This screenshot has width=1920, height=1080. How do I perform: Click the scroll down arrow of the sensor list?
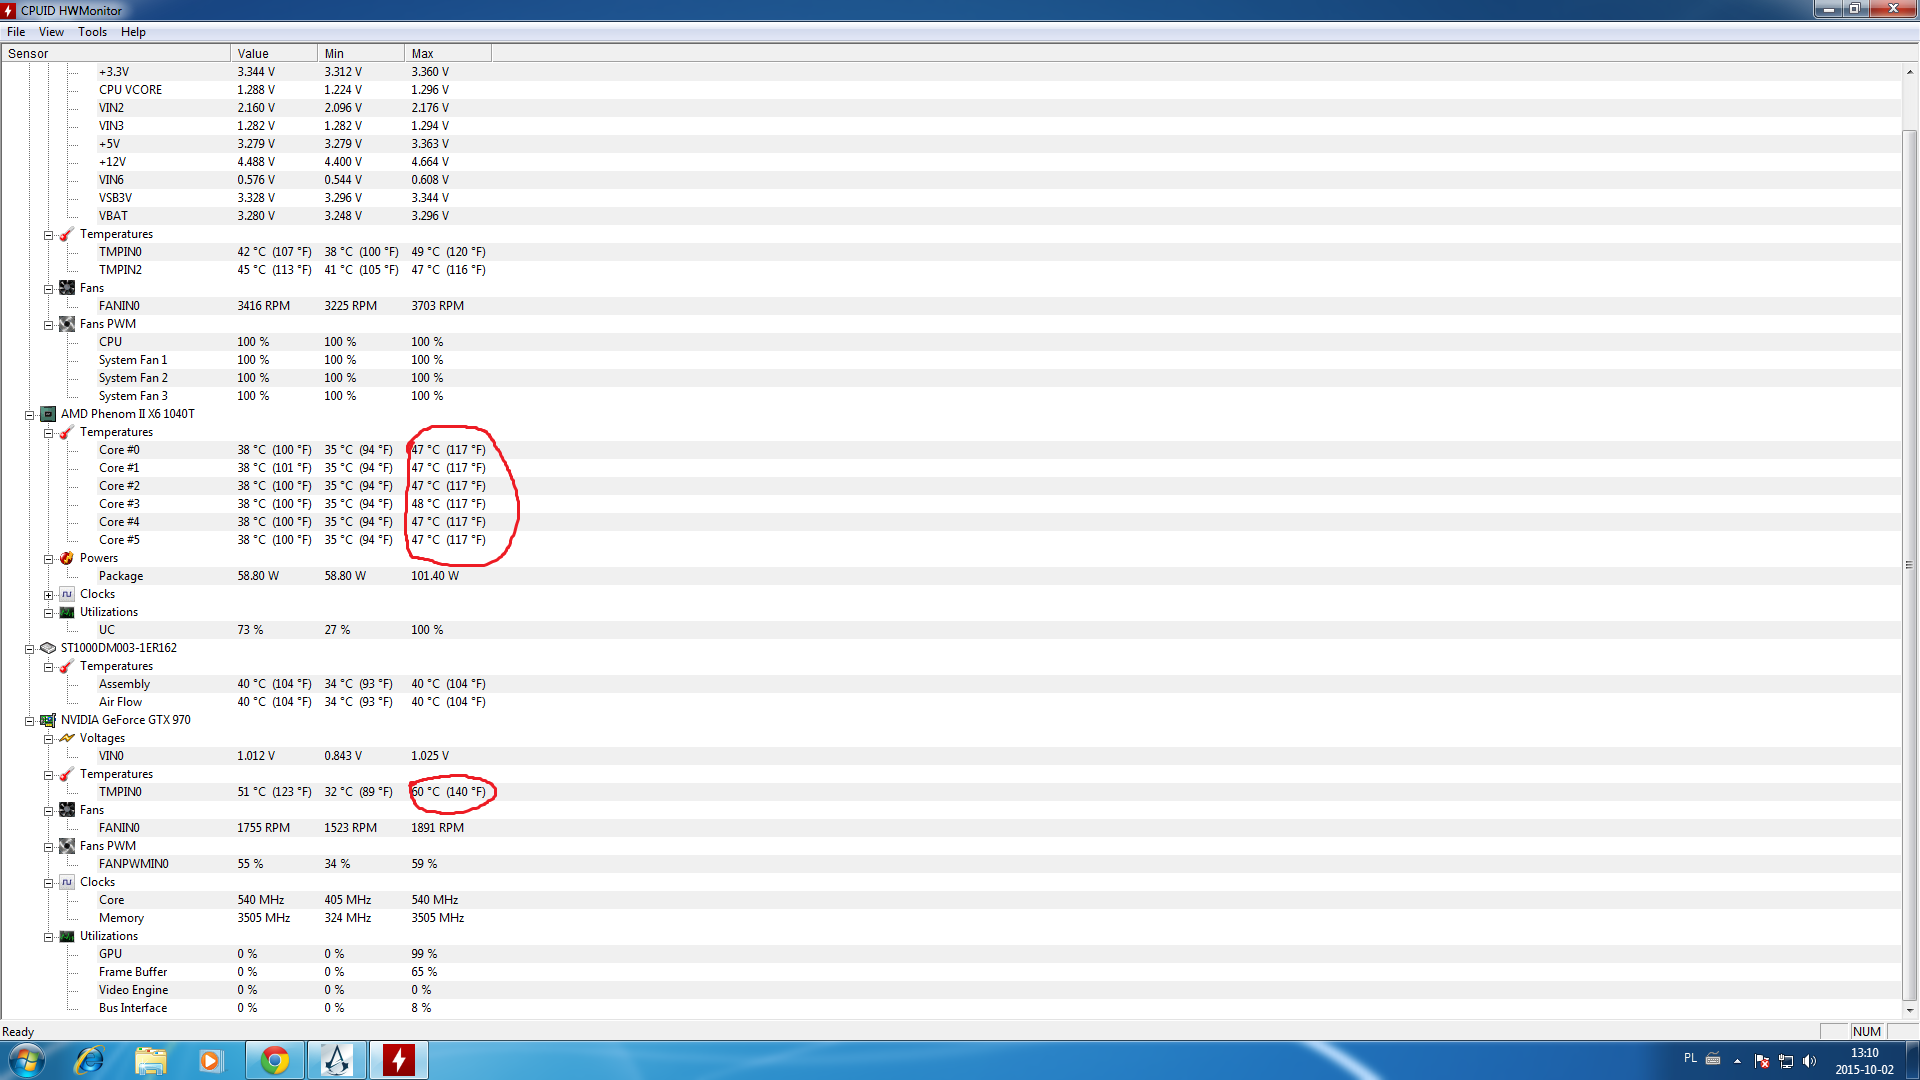(1910, 1010)
